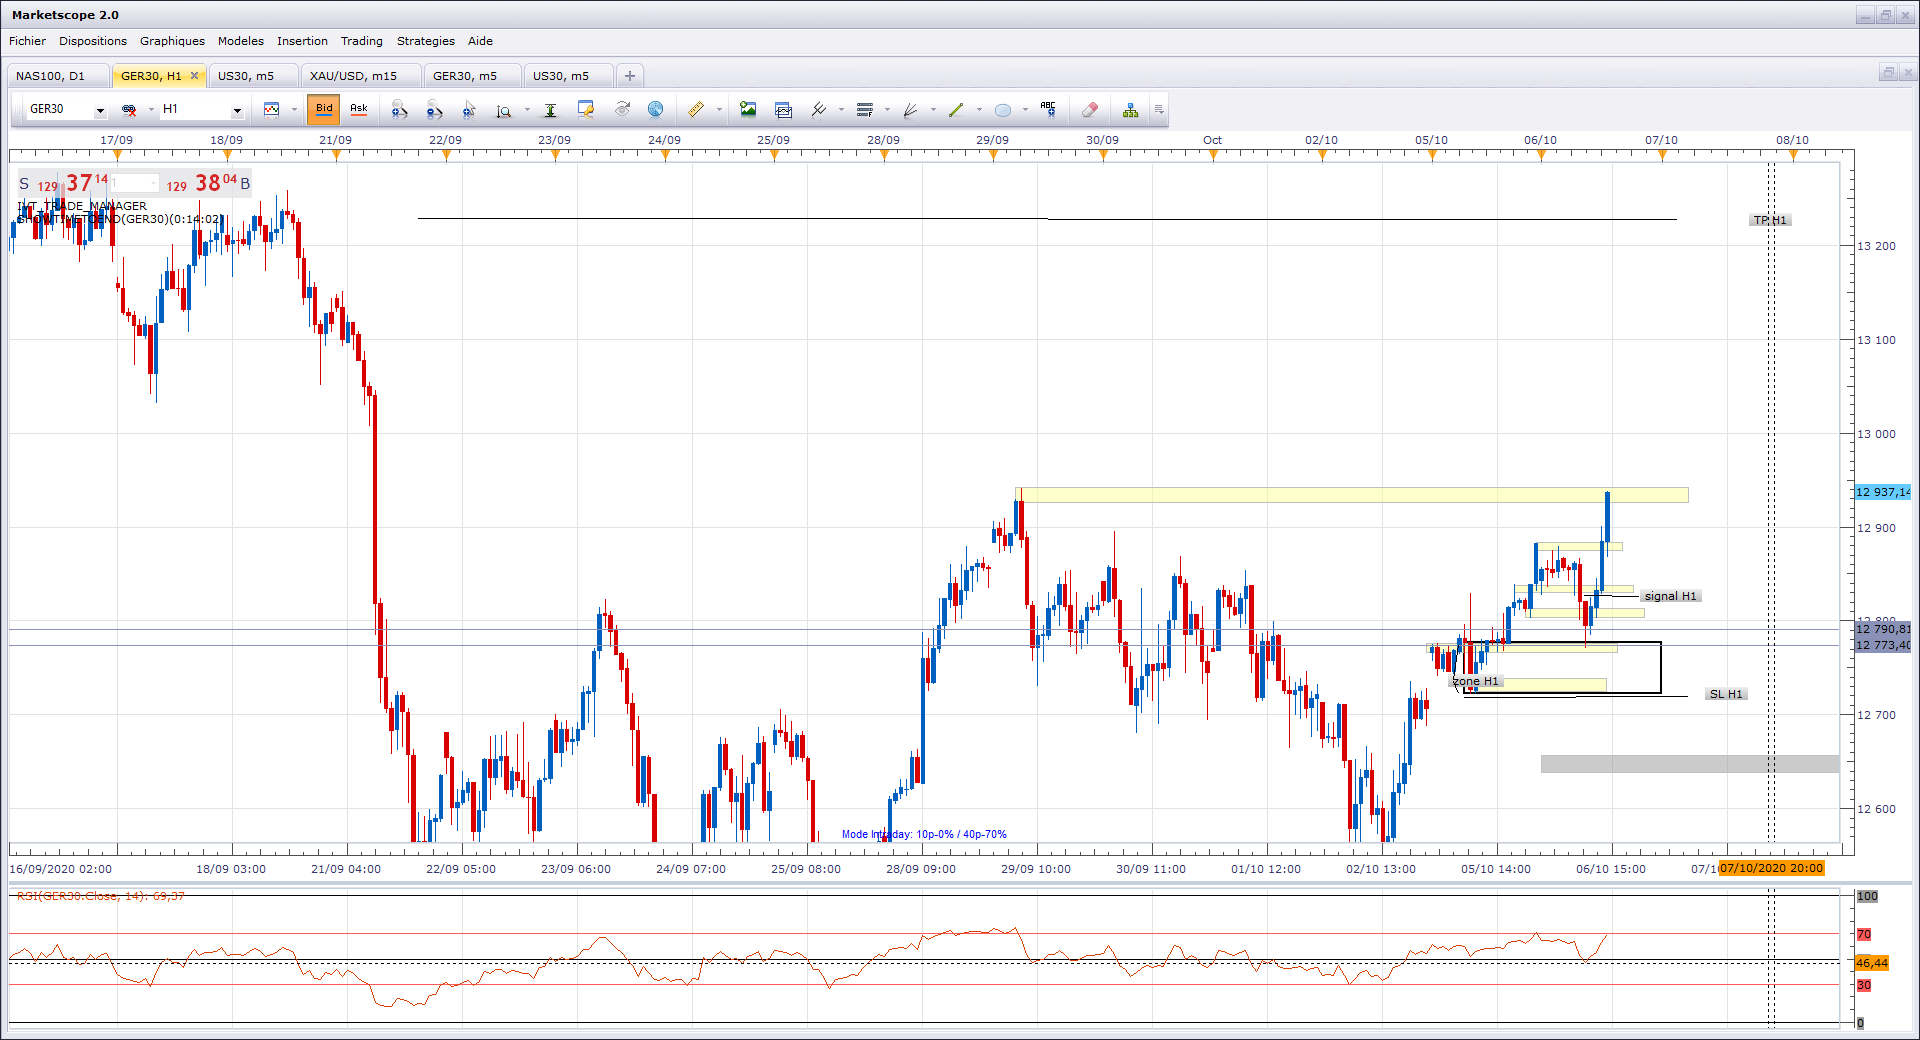Toggle Ask price display

359,109
